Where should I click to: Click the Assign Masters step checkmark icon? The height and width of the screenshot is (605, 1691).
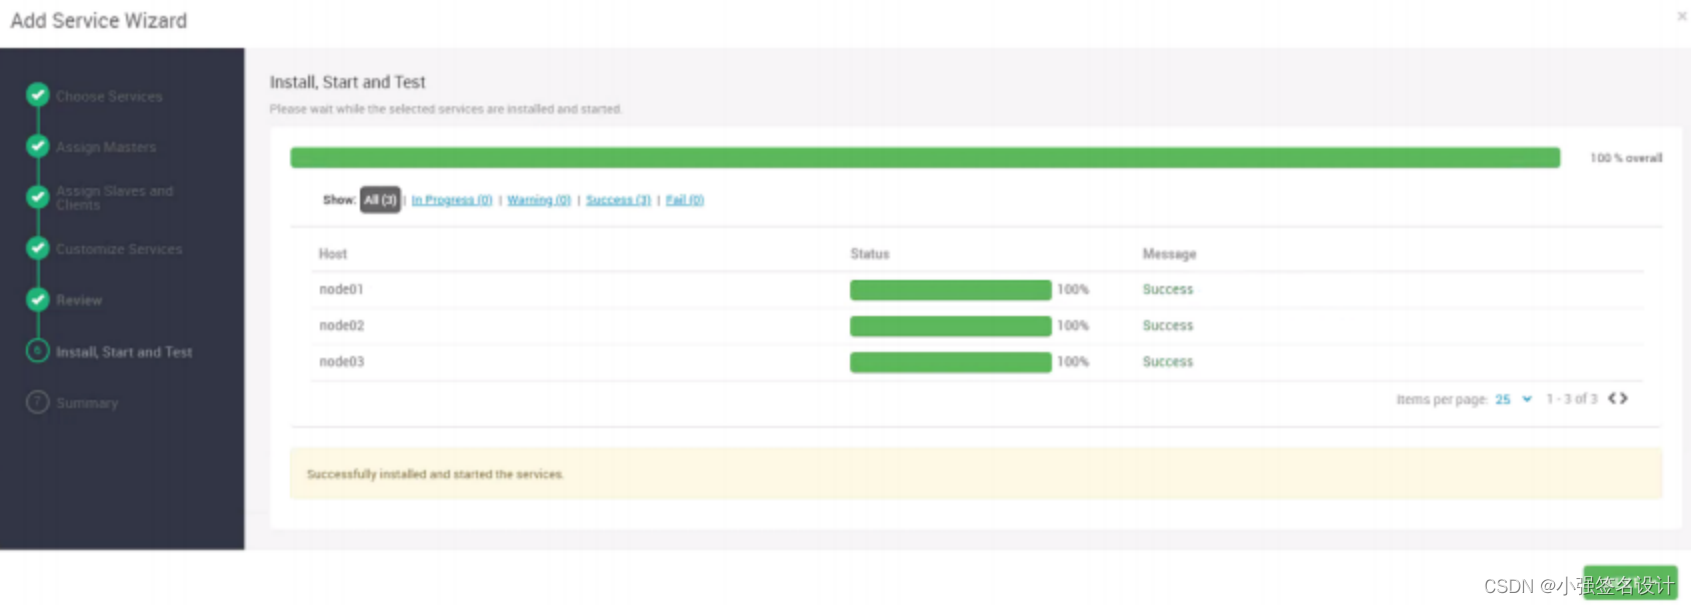click(38, 146)
